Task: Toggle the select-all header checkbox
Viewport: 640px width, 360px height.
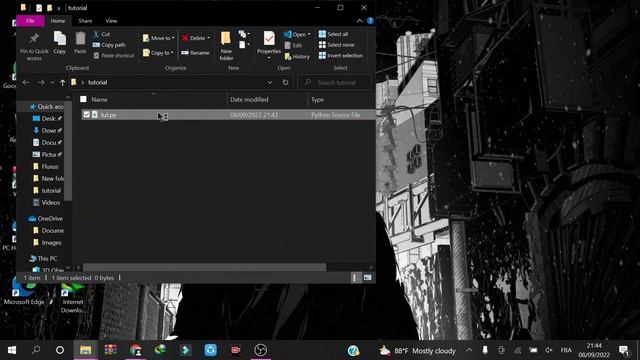Action: point(83,99)
